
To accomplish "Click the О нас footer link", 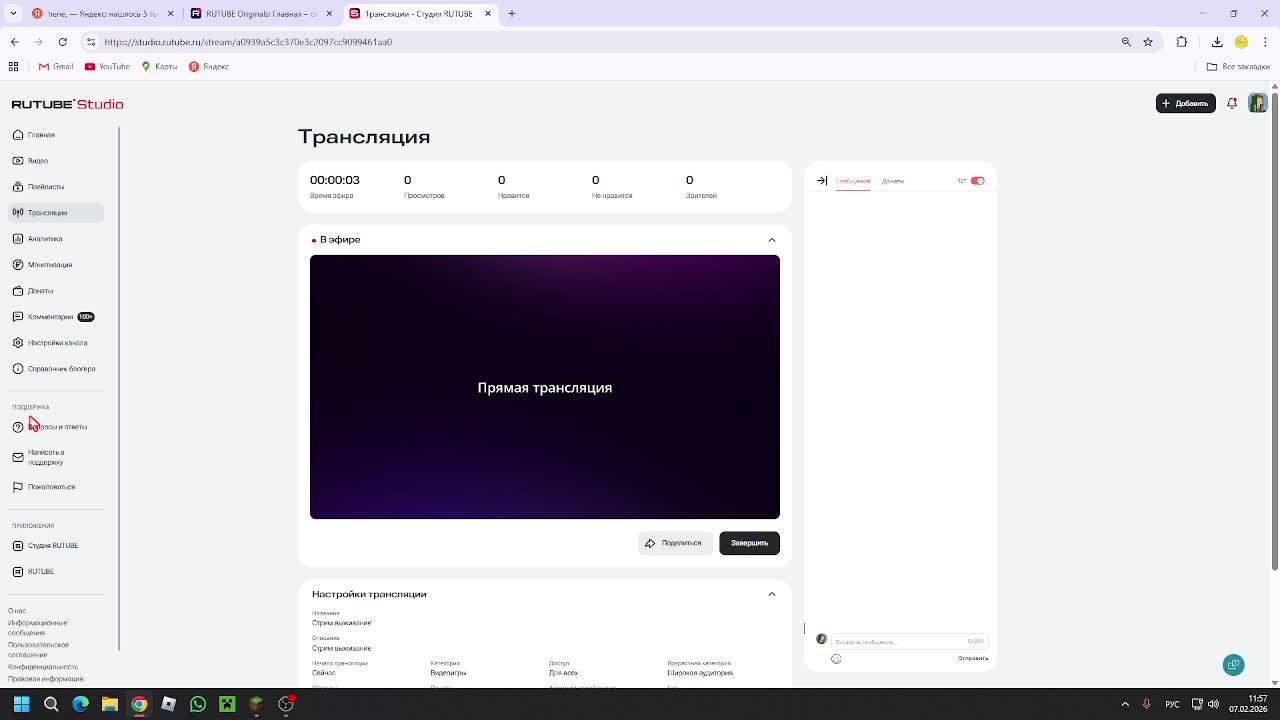I will [17, 610].
